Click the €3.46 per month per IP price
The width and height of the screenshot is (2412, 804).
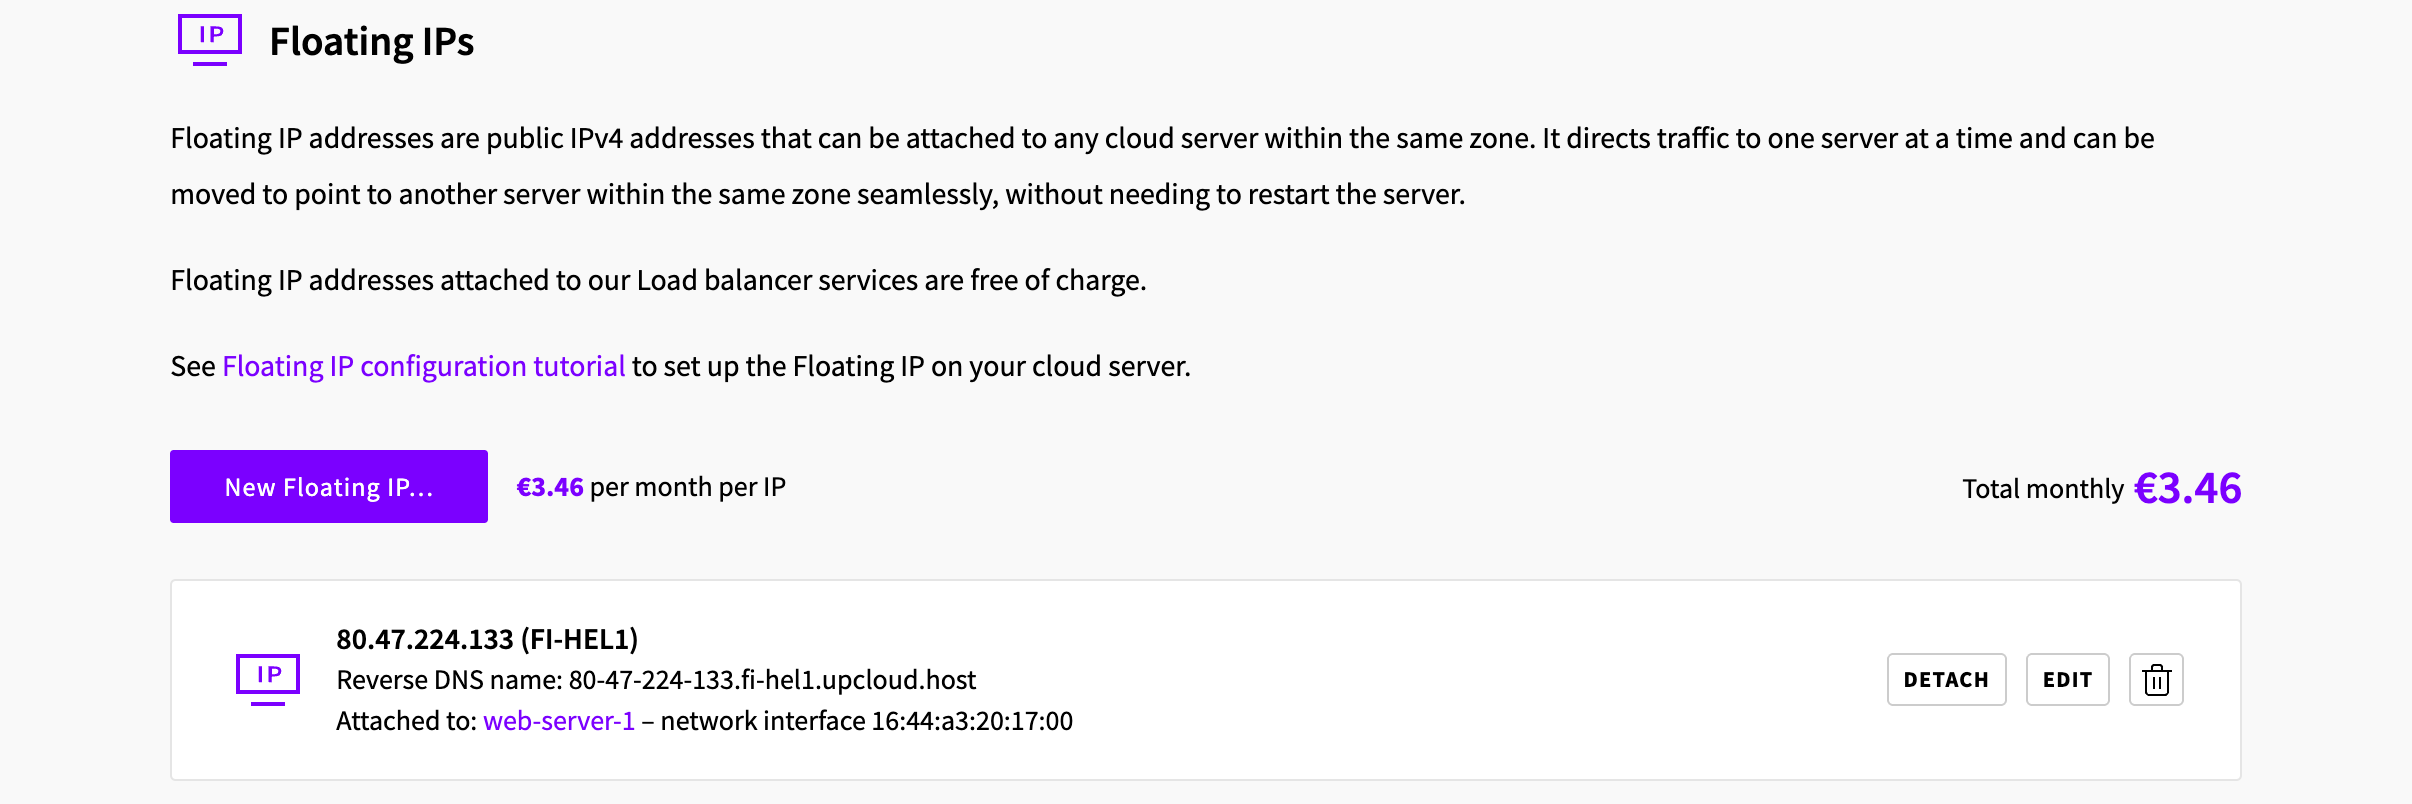point(651,487)
